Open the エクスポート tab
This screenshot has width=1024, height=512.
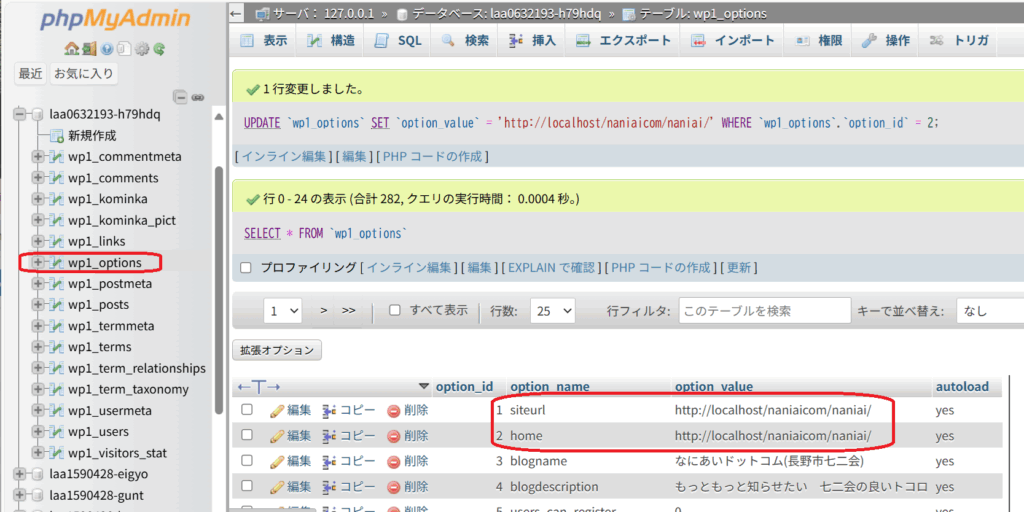coord(624,40)
